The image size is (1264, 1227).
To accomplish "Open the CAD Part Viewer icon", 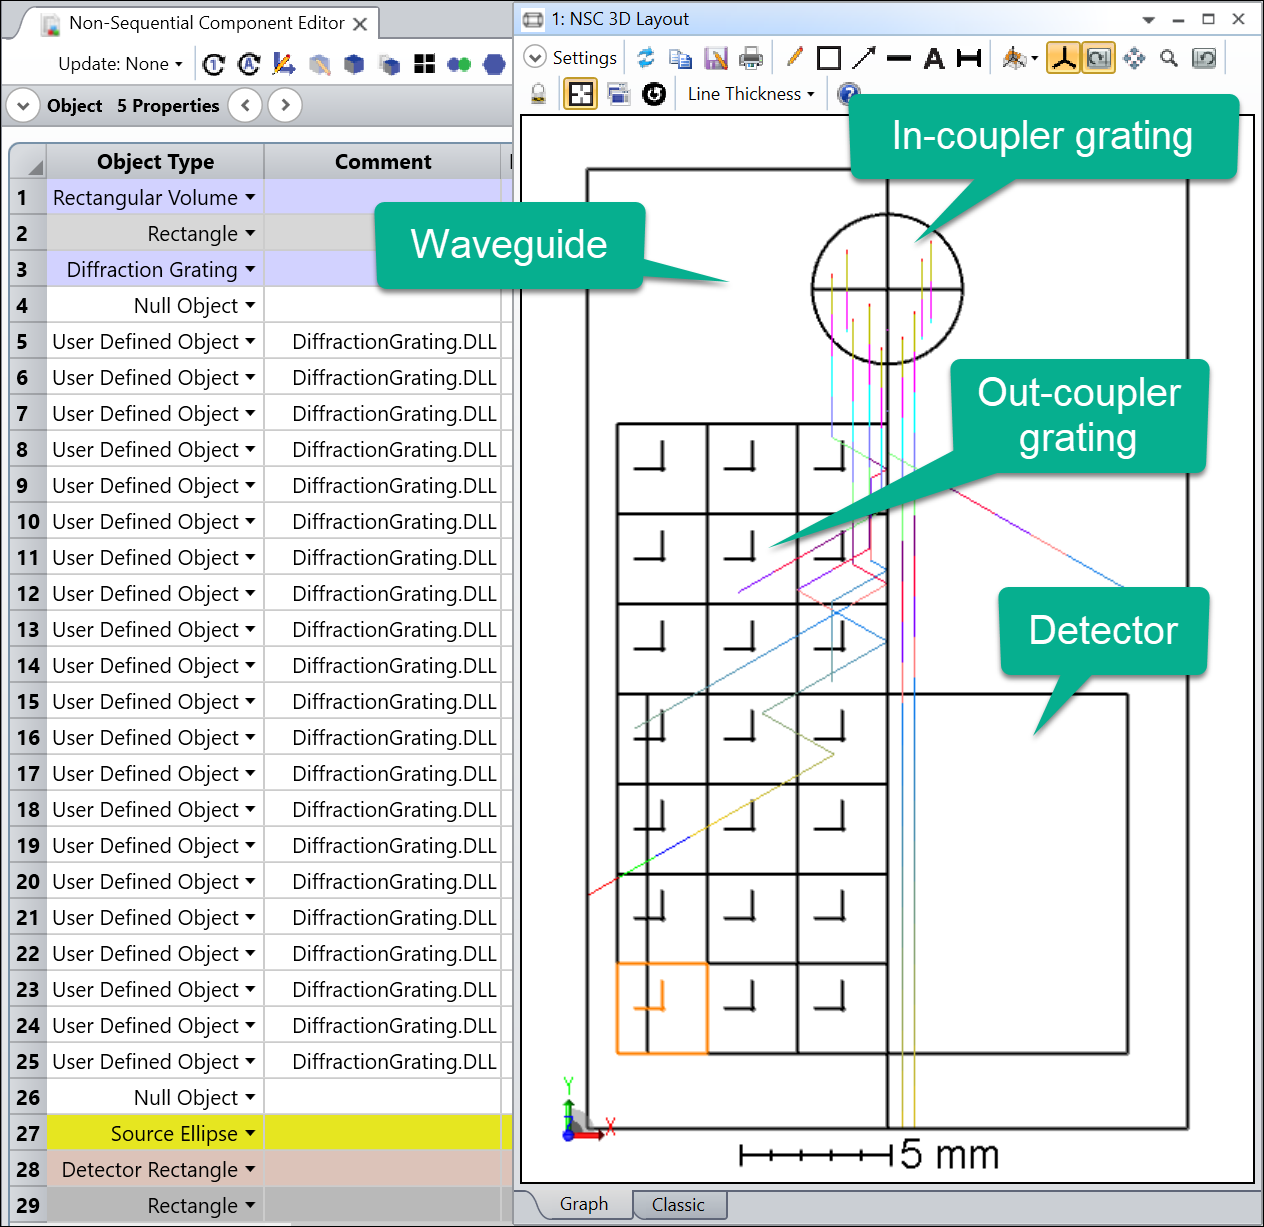I will click(x=389, y=65).
